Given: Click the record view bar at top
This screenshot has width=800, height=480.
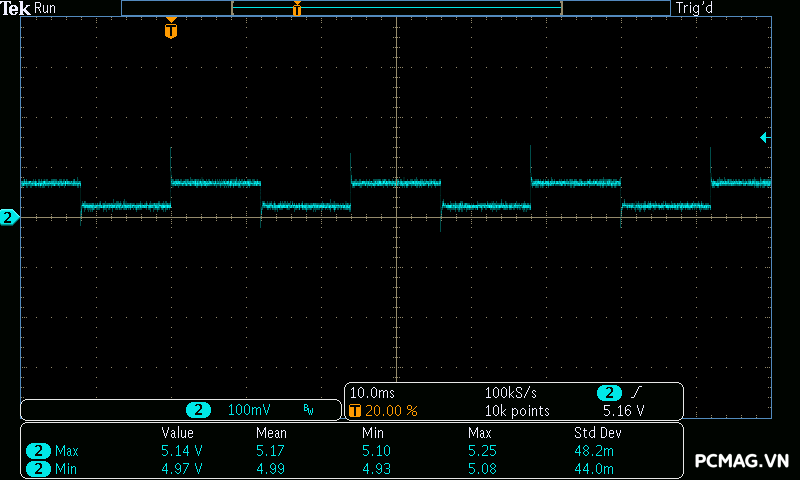Looking at the screenshot, I should pos(395,8).
